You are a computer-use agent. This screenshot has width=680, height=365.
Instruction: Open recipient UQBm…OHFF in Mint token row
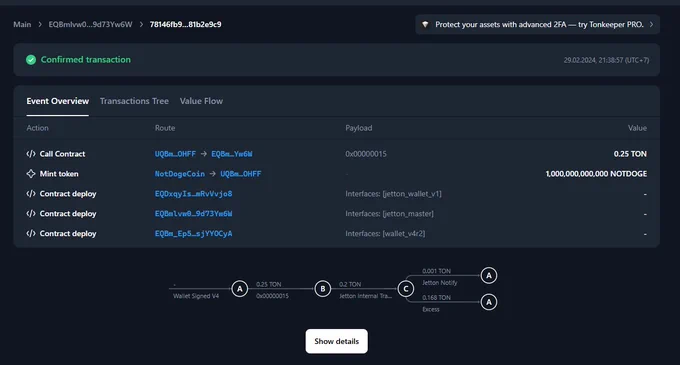pos(241,174)
